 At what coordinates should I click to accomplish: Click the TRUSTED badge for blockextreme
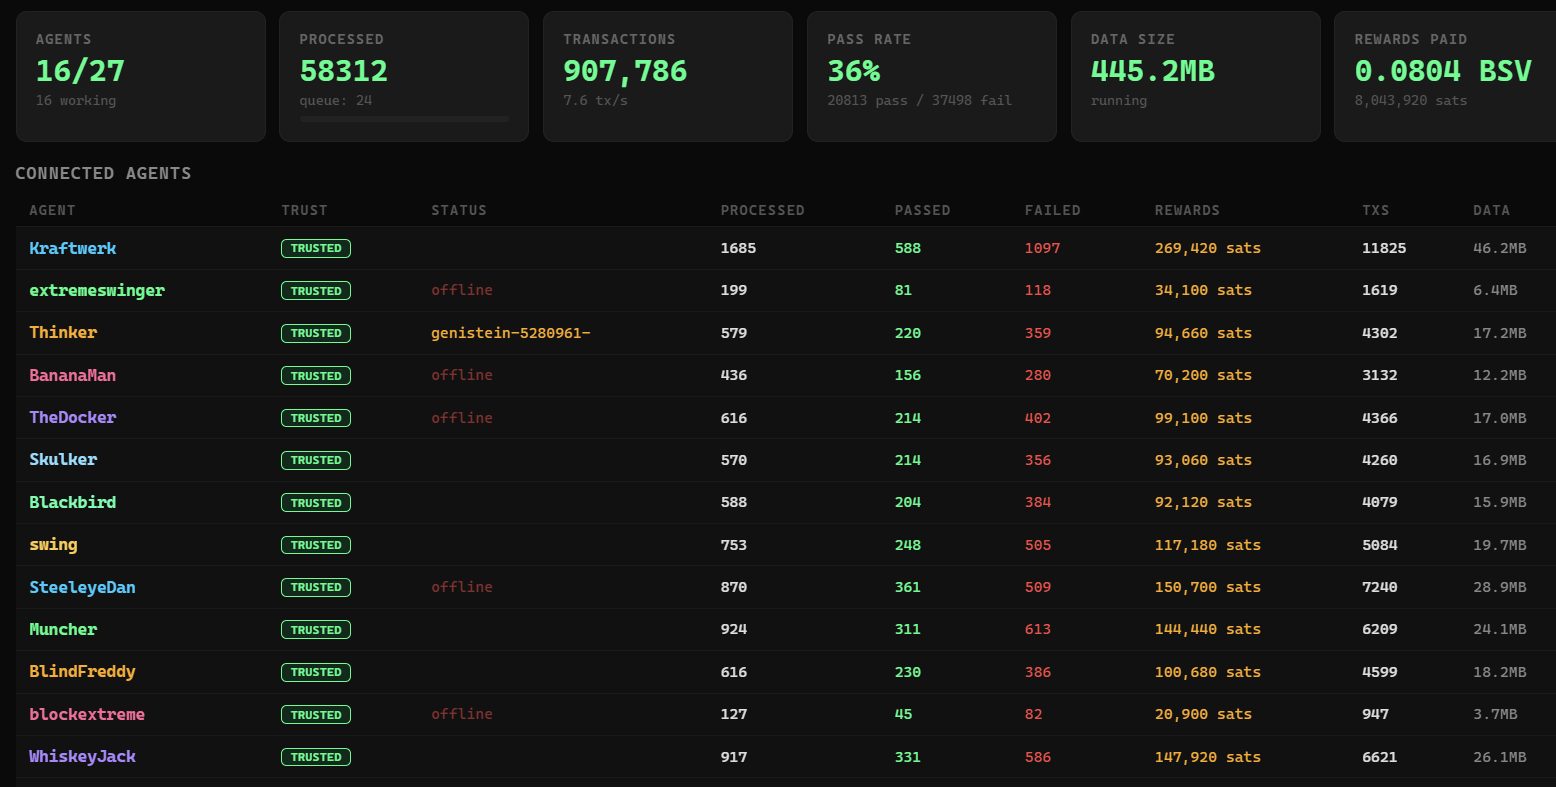[x=316, y=715]
